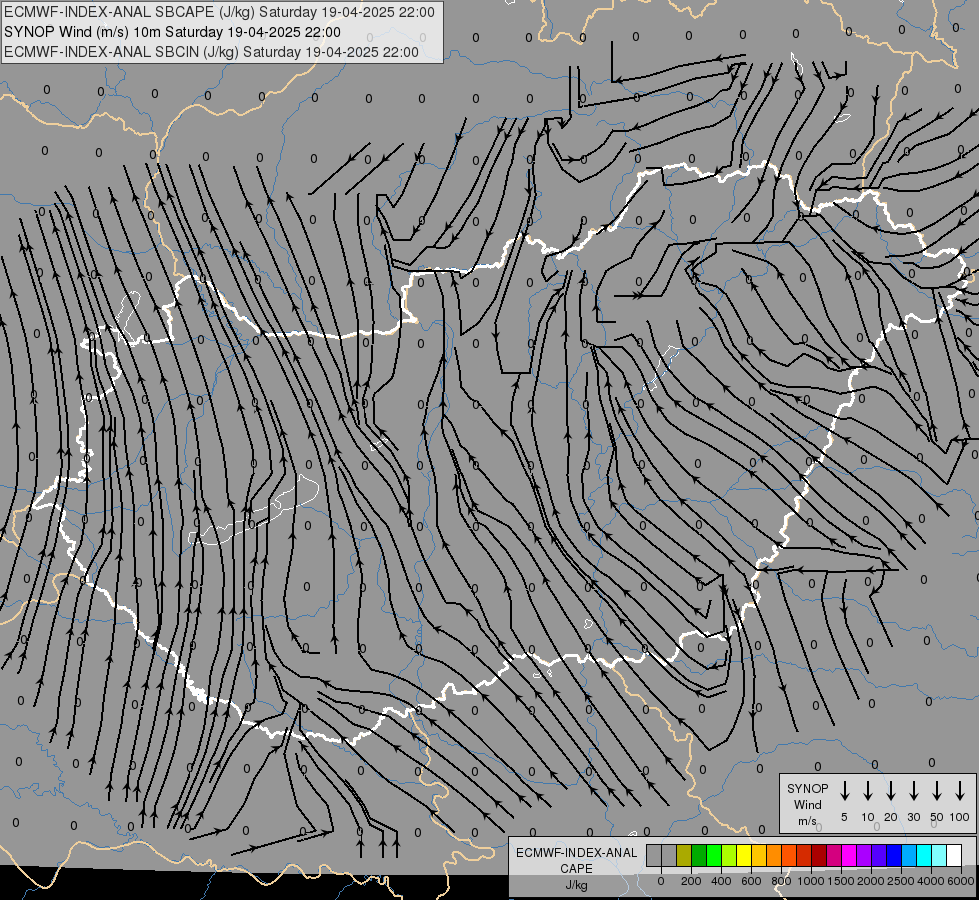The width and height of the screenshot is (979, 900).
Task: Click the '200' label in CAPE legend
Action: (x=691, y=881)
